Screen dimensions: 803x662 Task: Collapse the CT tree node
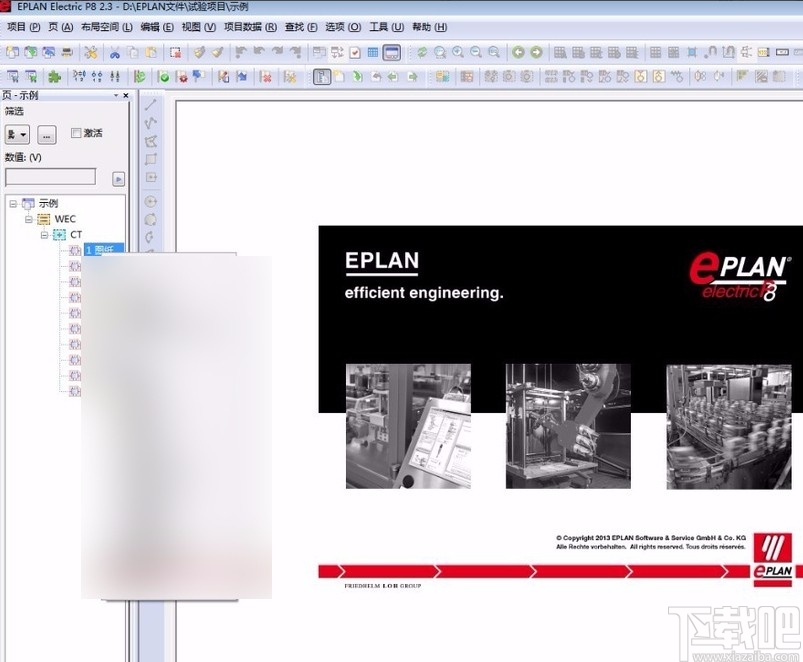pyautogui.click(x=45, y=235)
